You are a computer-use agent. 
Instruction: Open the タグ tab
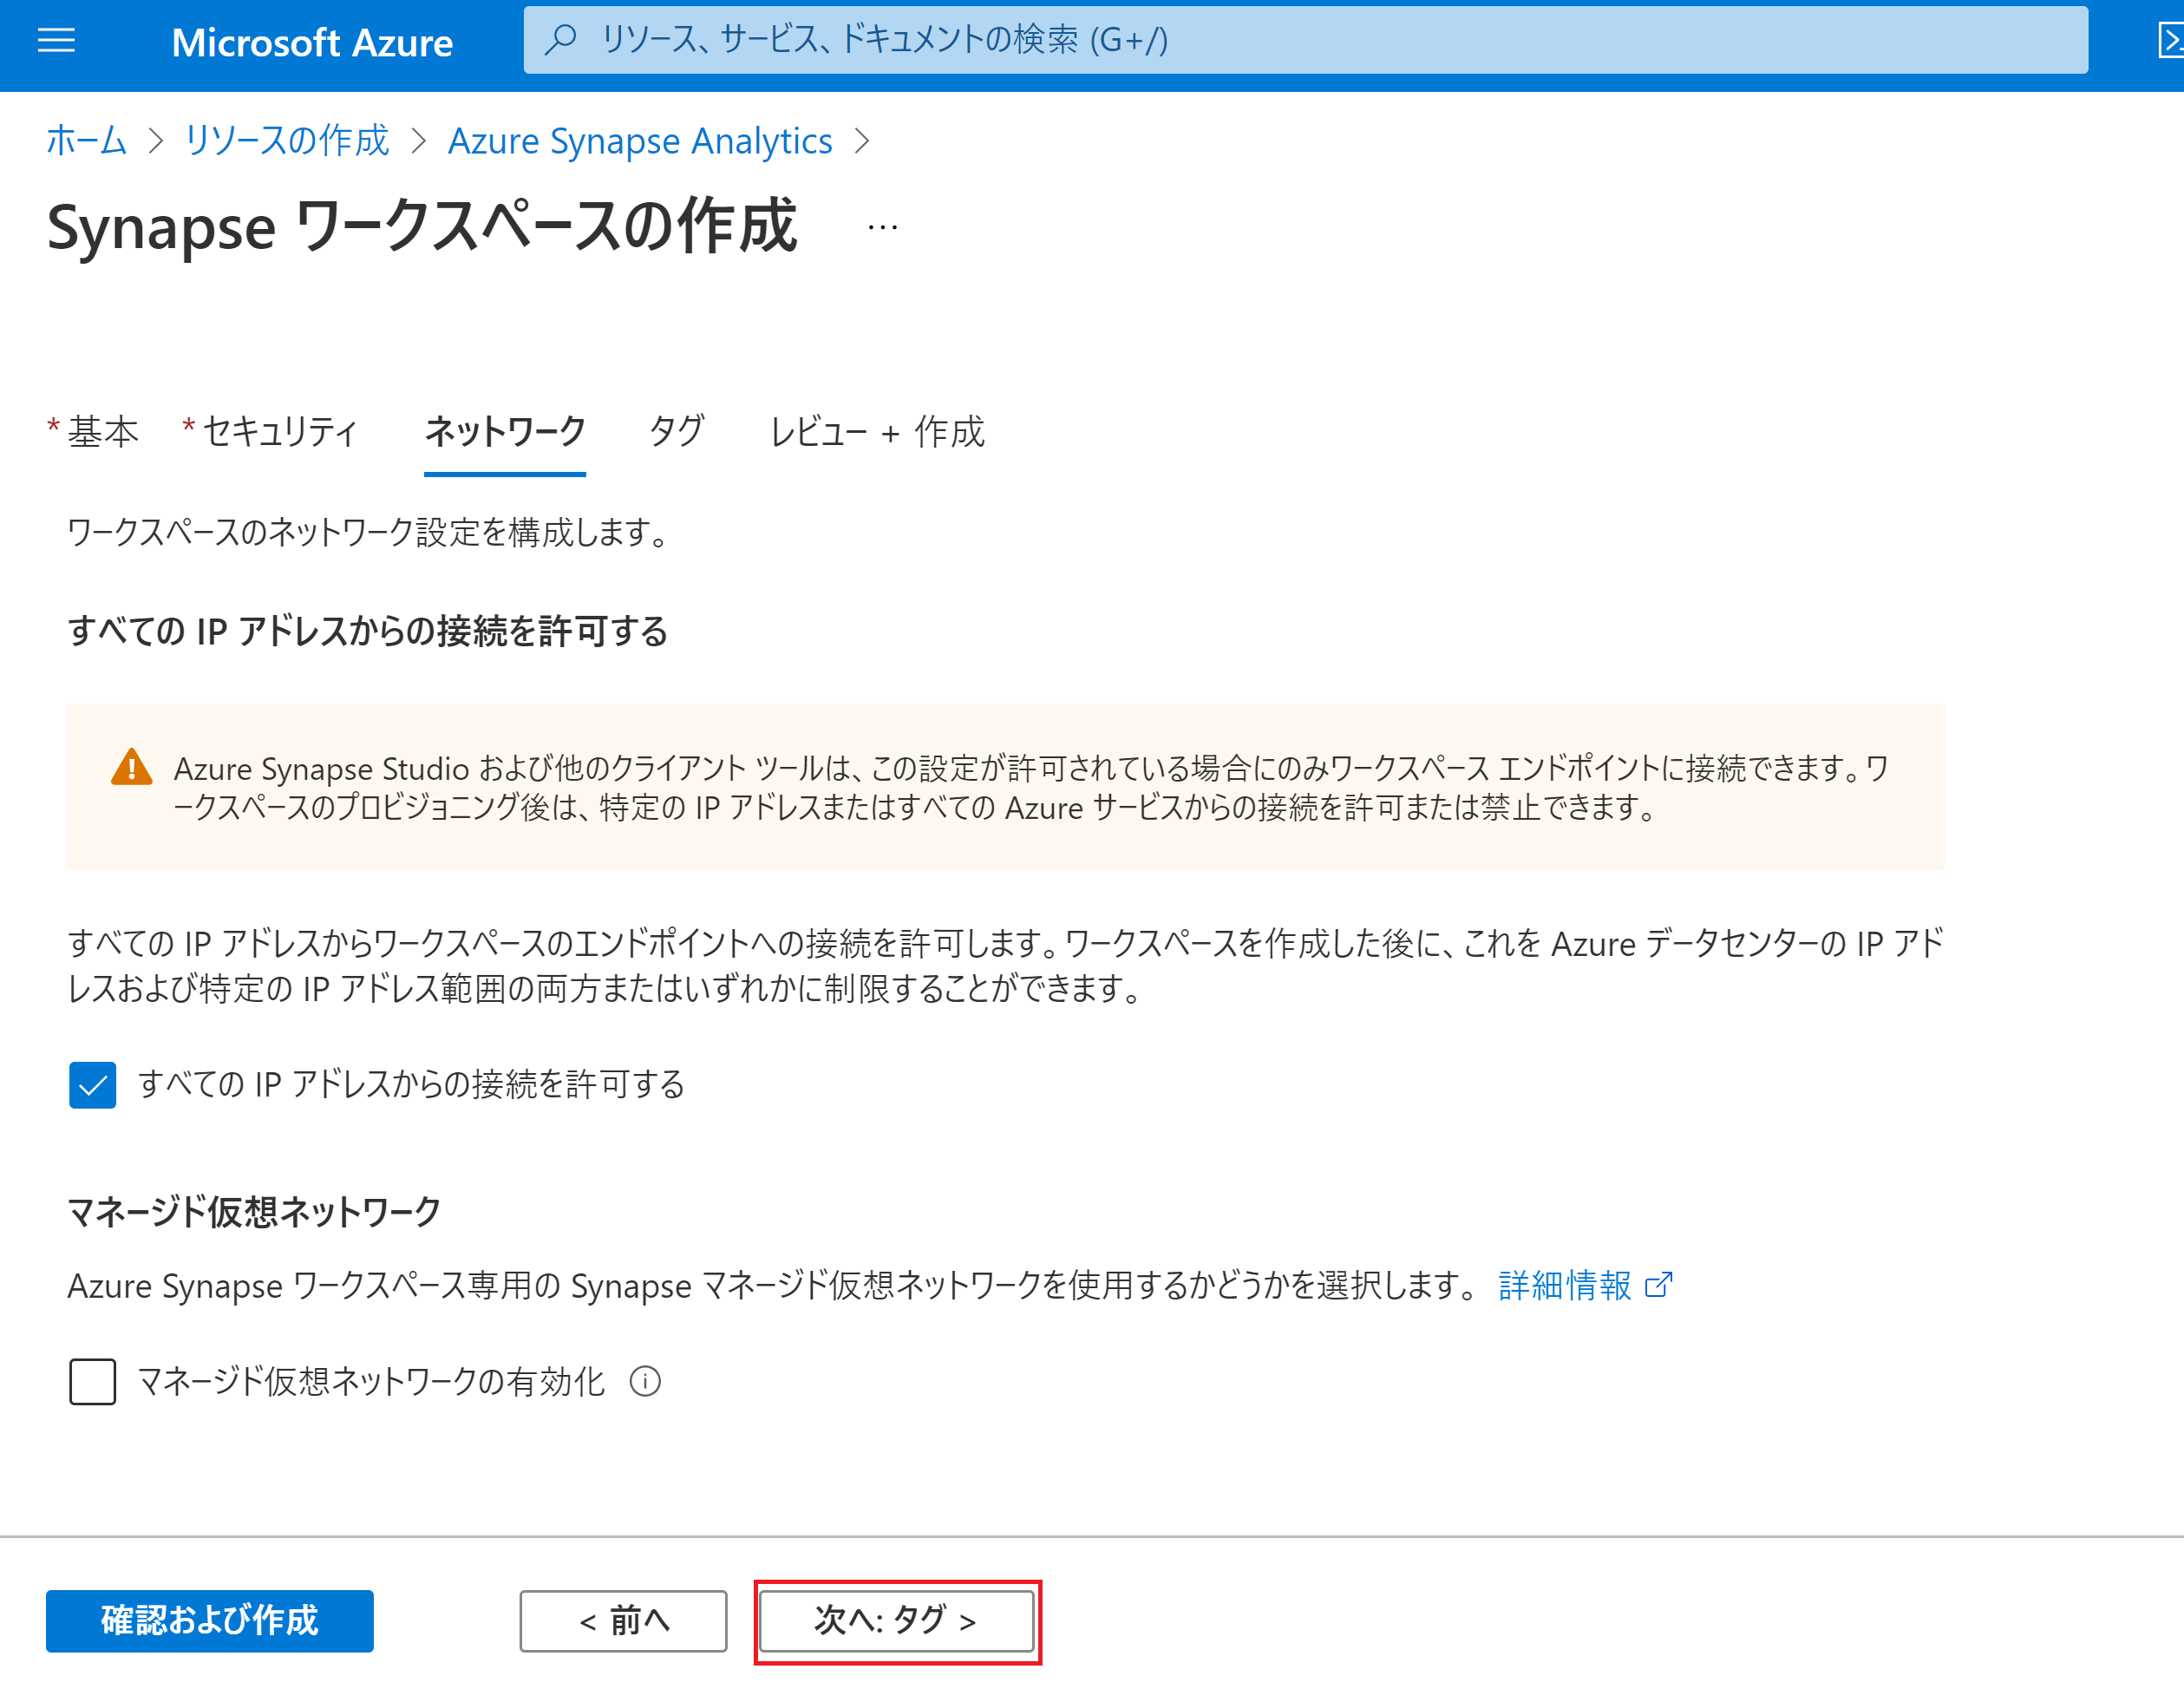tap(676, 432)
